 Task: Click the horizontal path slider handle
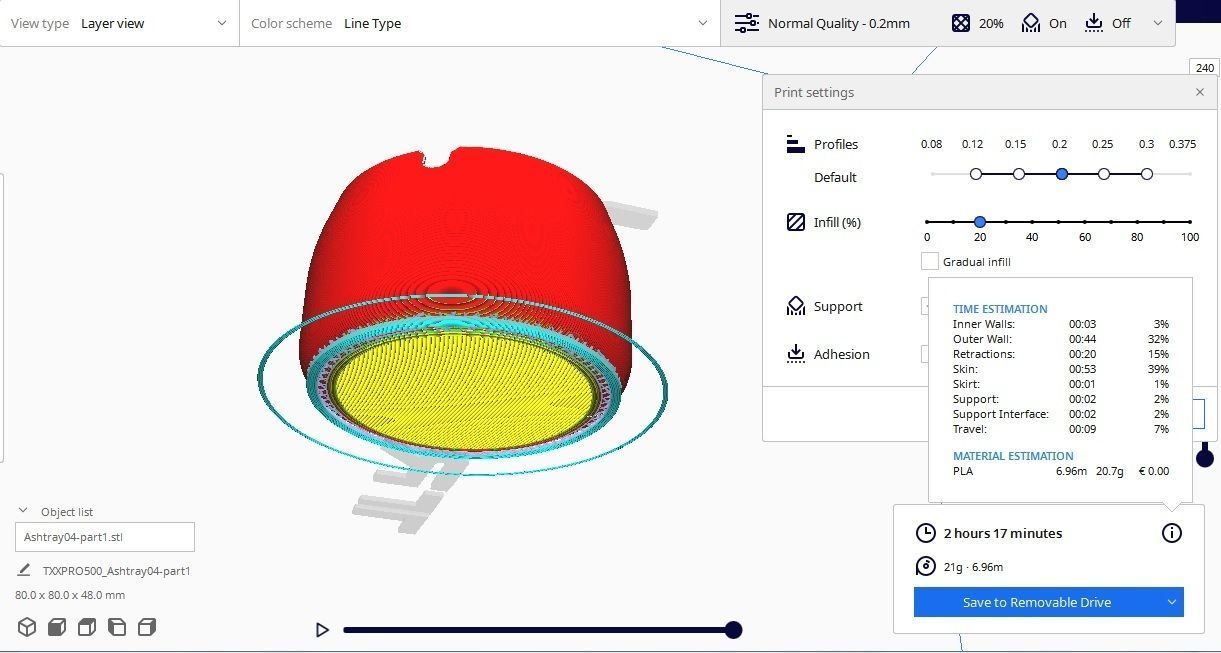(733, 629)
